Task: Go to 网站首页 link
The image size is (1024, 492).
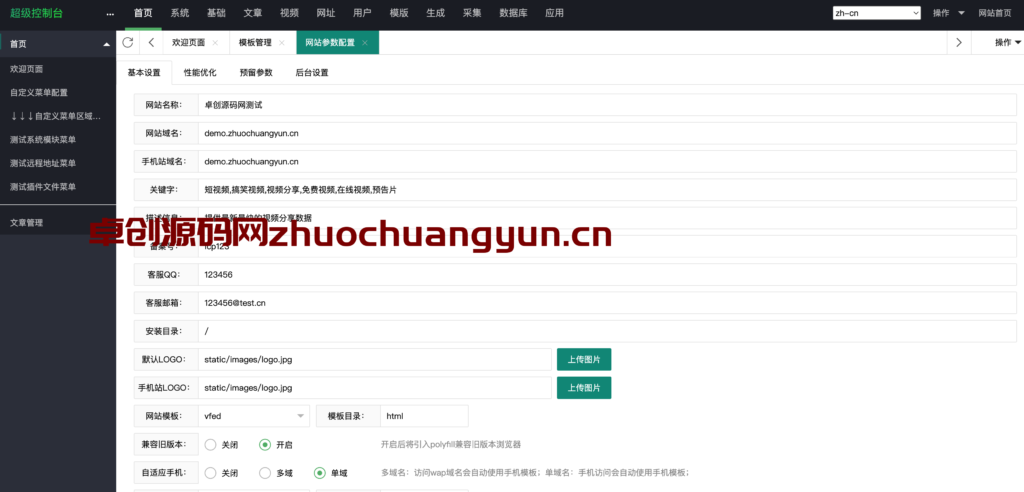Action: [995, 13]
